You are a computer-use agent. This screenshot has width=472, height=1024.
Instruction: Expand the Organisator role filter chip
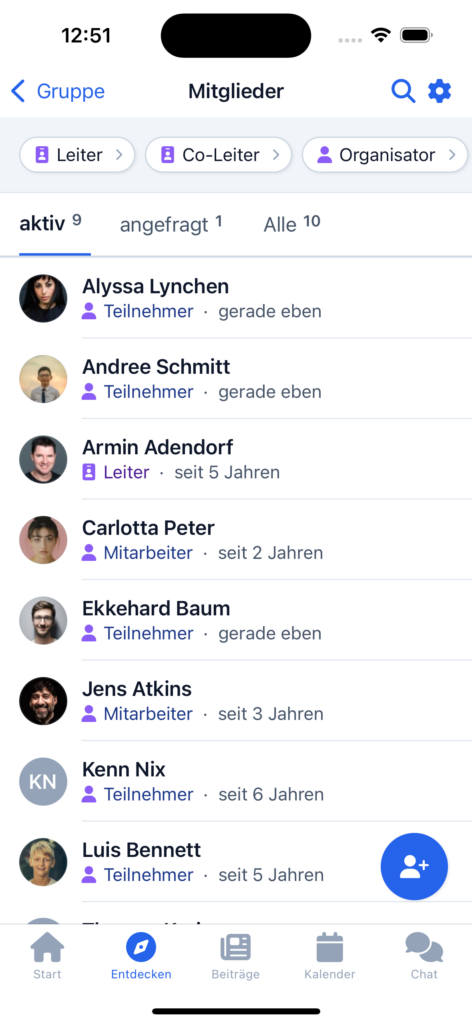point(385,155)
